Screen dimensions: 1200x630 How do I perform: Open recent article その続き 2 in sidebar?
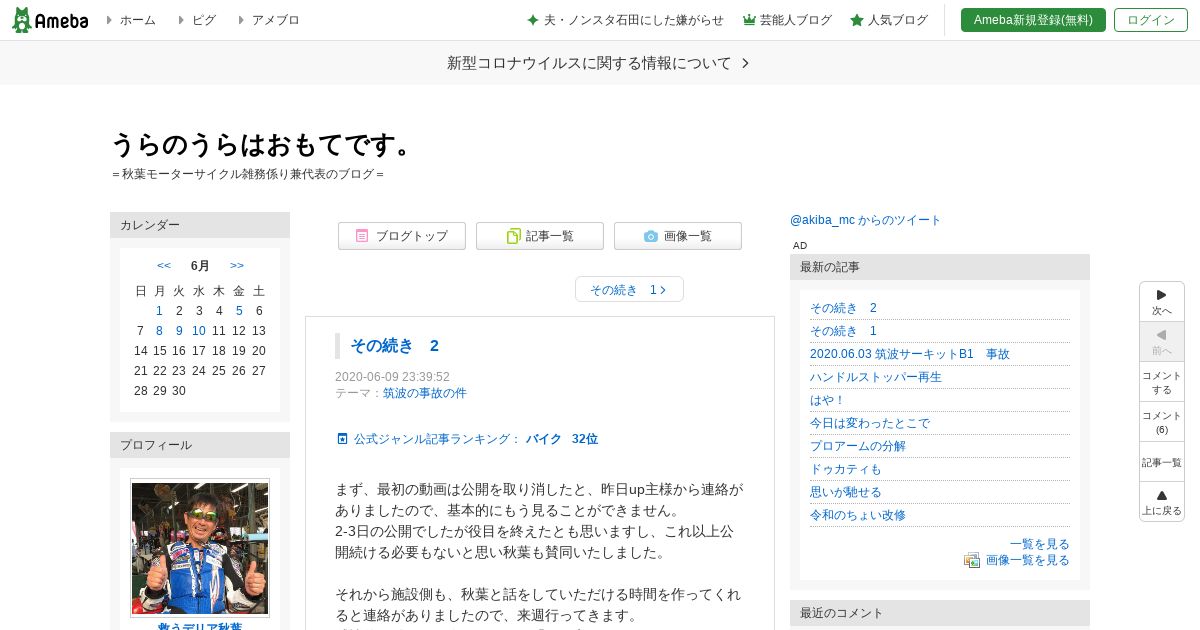(843, 308)
